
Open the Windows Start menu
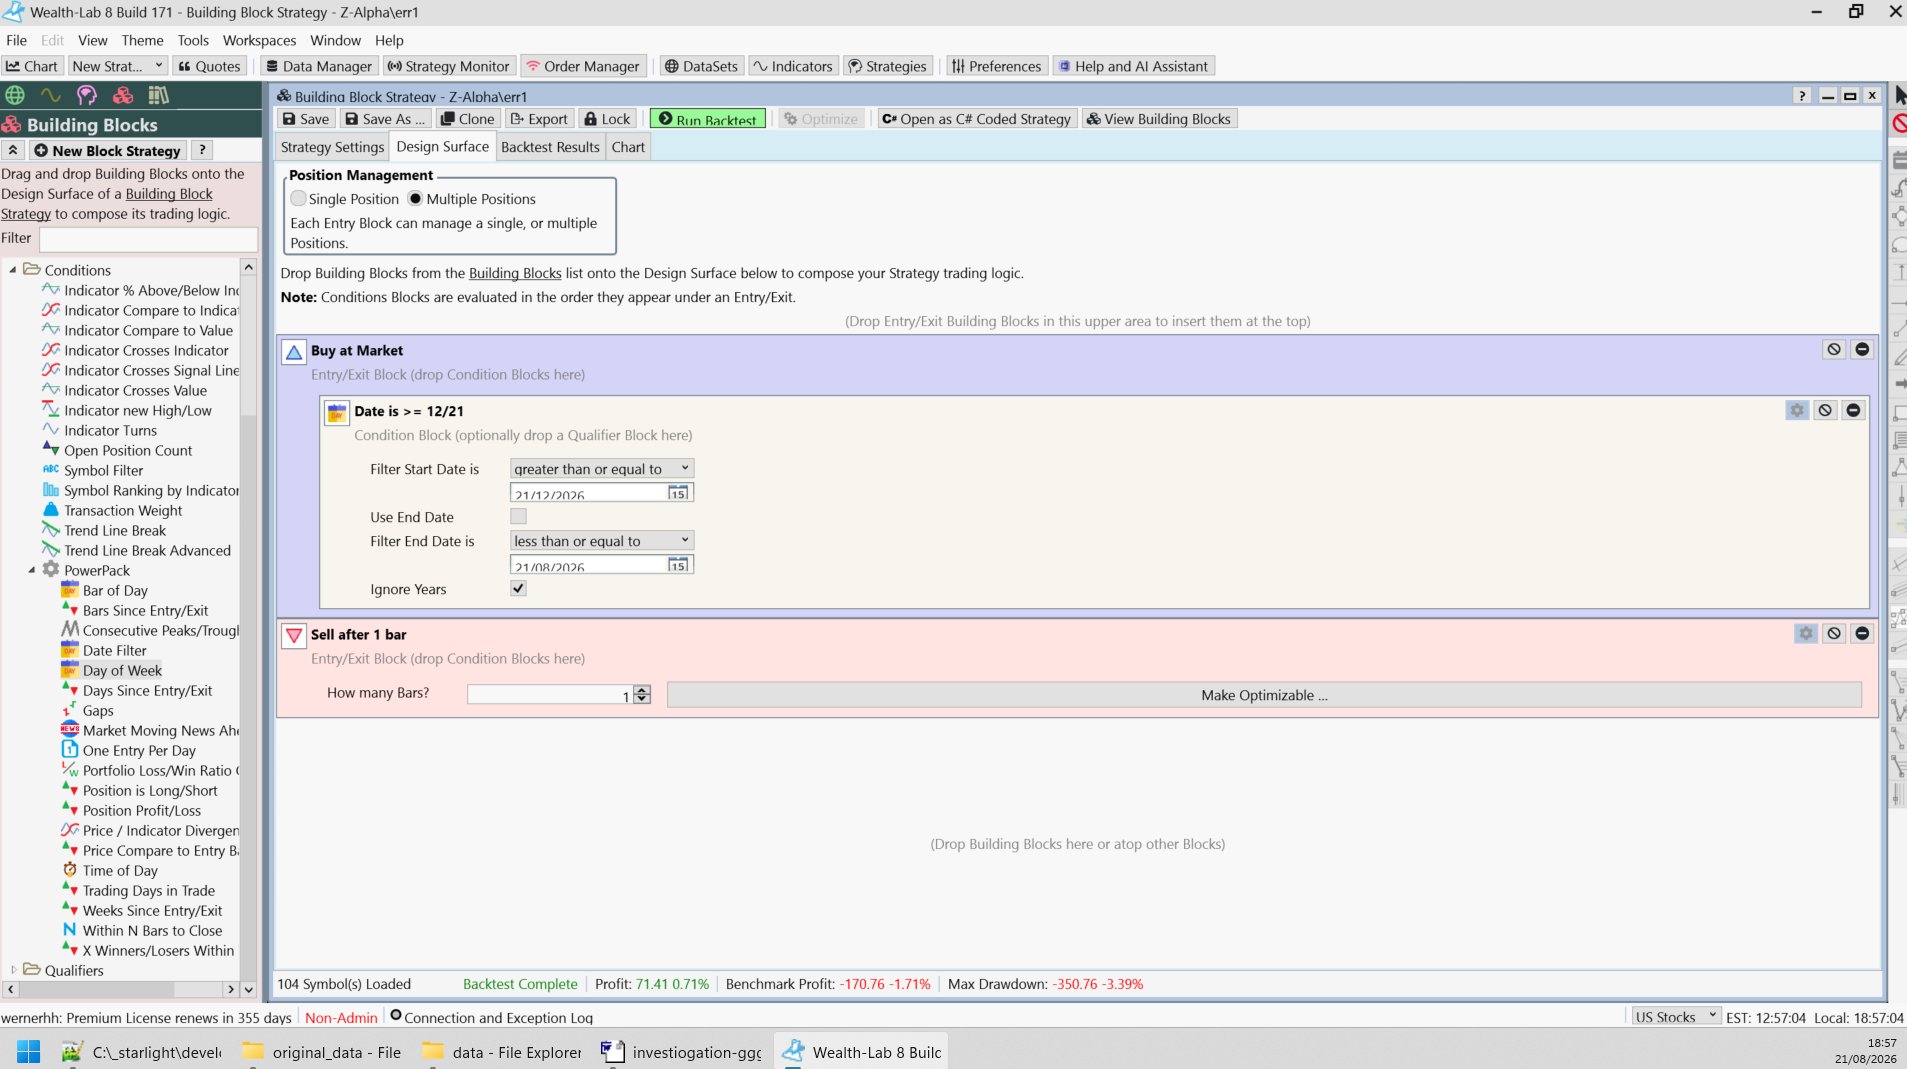pos(28,1051)
